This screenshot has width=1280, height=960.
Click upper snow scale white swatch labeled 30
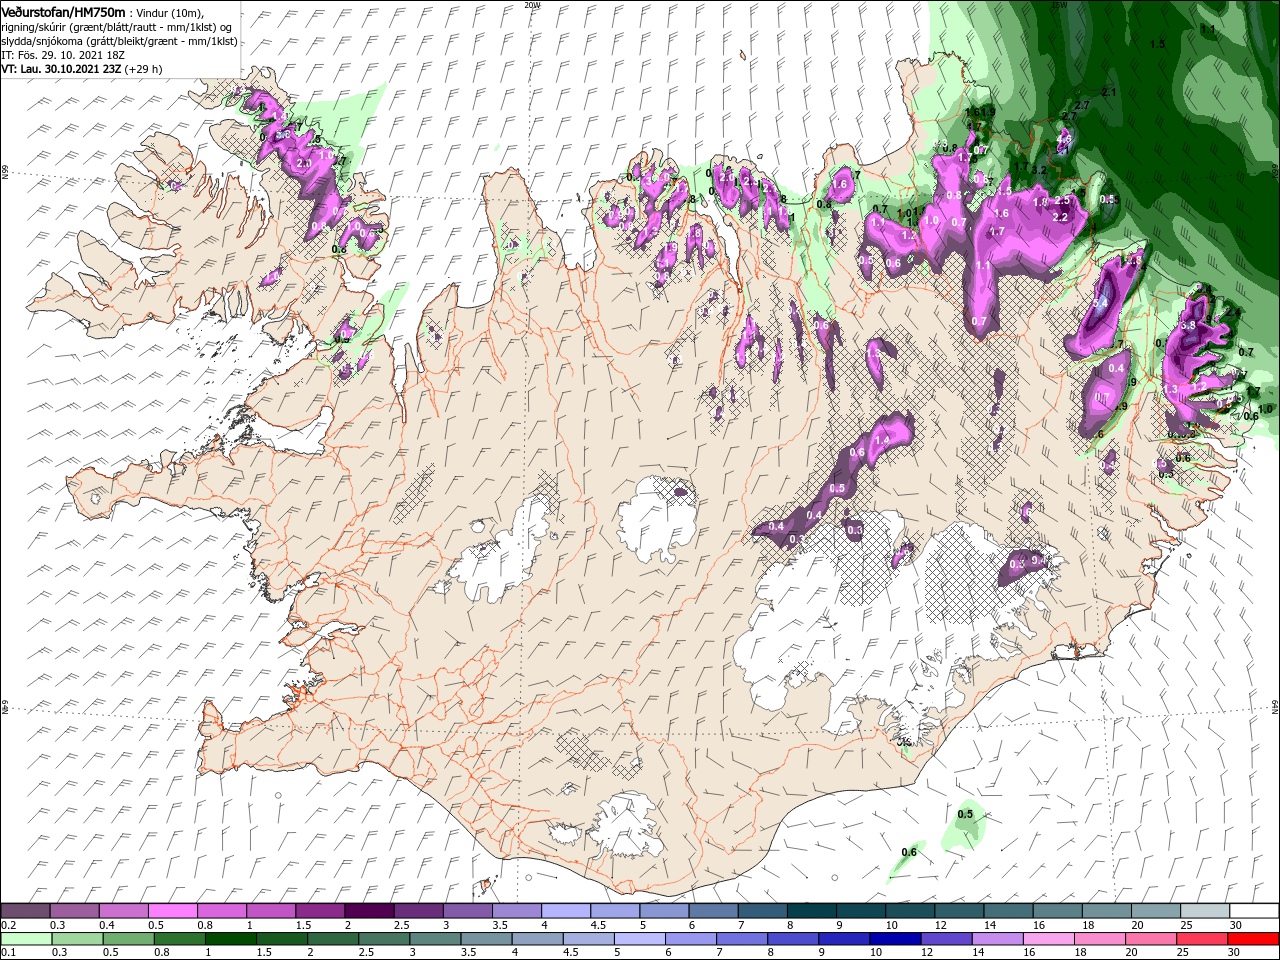[1253, 911]
